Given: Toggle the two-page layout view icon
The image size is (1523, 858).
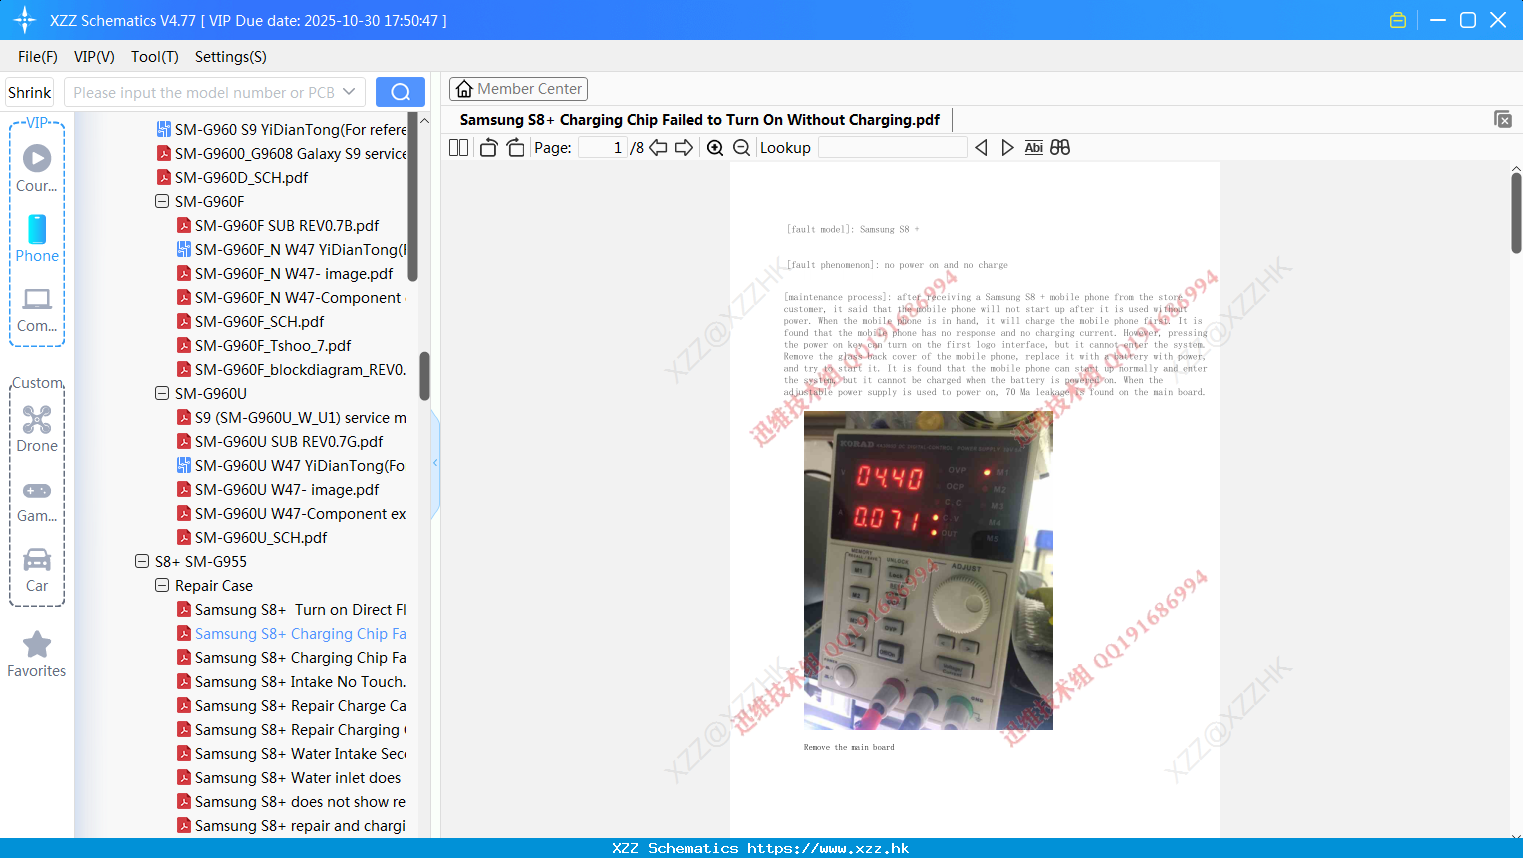Looking at the screenshot, I should [x=459, y=147].
